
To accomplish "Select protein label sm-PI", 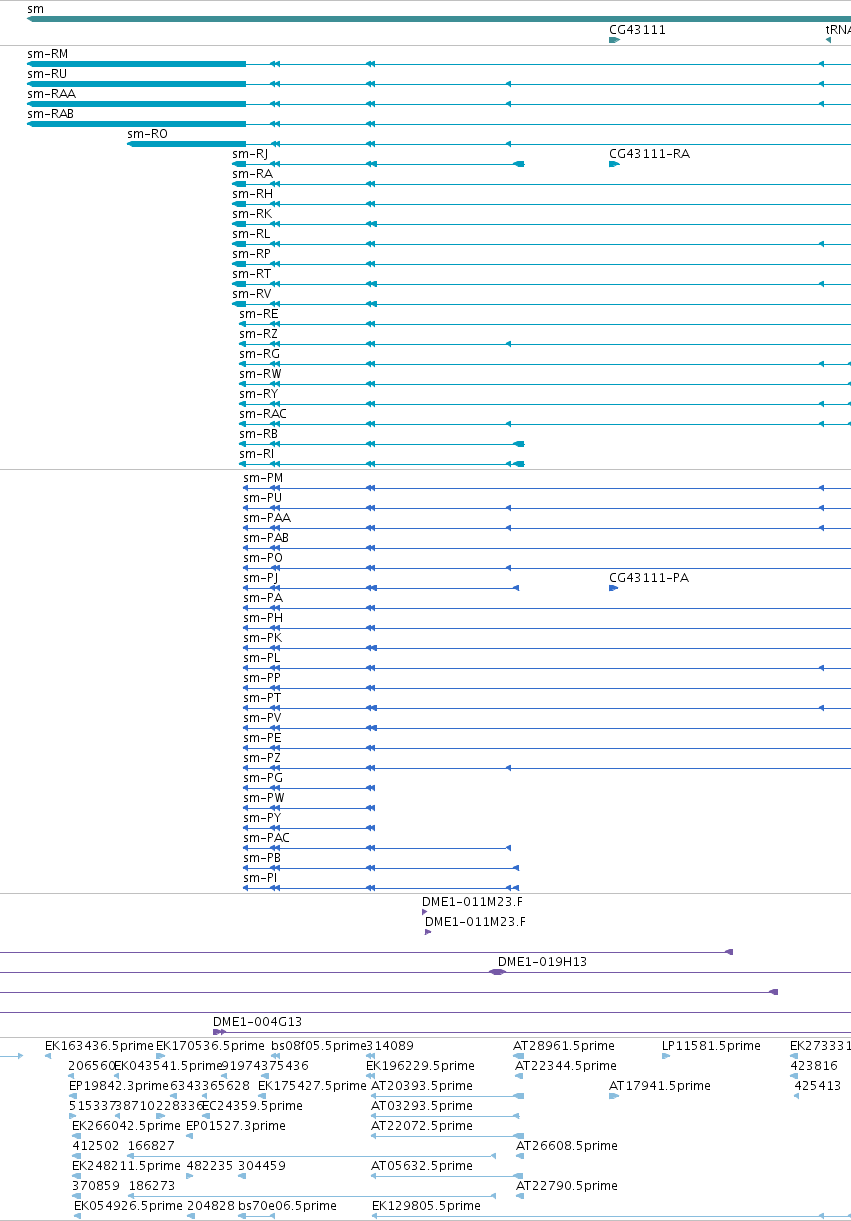I will click(260, 878).
